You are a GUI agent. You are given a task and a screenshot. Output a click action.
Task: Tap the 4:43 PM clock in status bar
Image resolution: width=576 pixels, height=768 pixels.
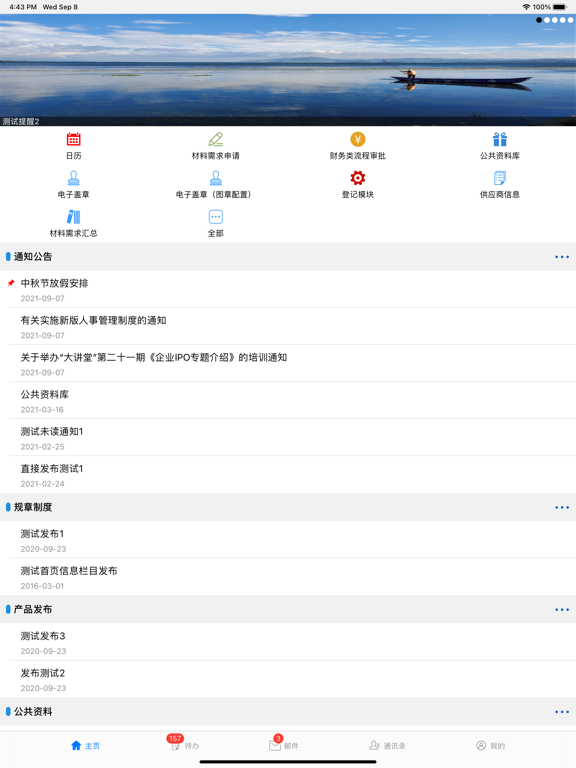(x=23, y=7)
